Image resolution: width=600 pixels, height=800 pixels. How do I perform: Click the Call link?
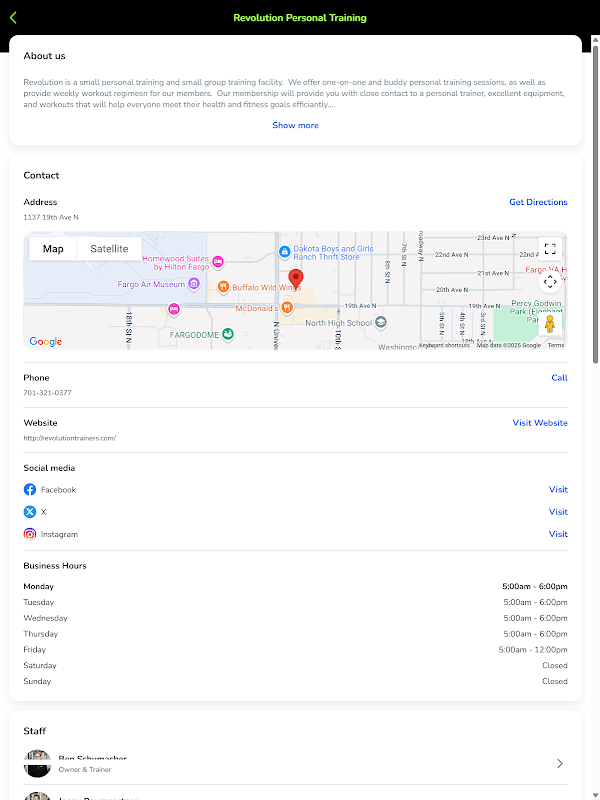[x=560, y=378]
